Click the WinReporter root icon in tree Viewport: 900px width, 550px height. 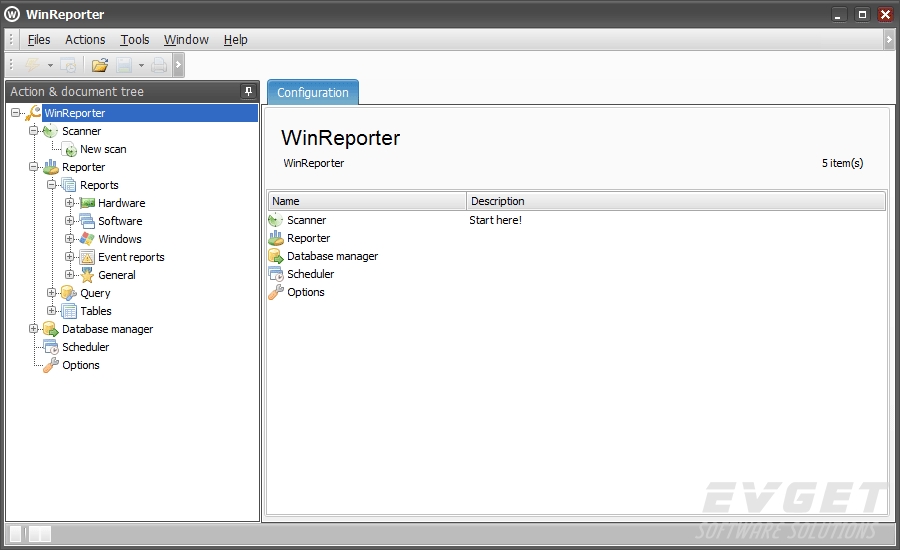33,113
